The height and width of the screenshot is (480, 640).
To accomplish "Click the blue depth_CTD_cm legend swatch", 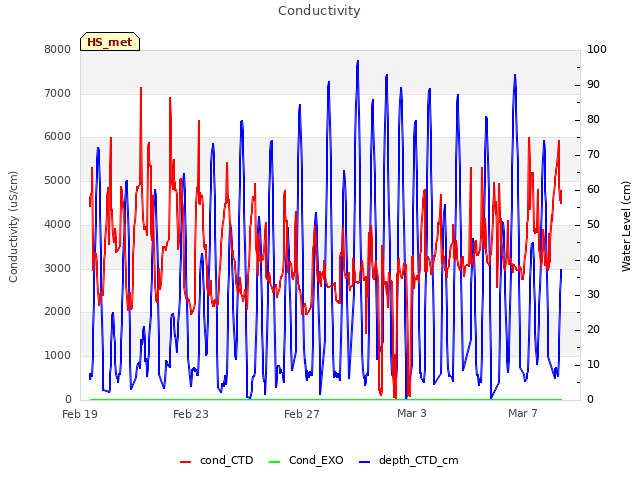I will 364,462.
